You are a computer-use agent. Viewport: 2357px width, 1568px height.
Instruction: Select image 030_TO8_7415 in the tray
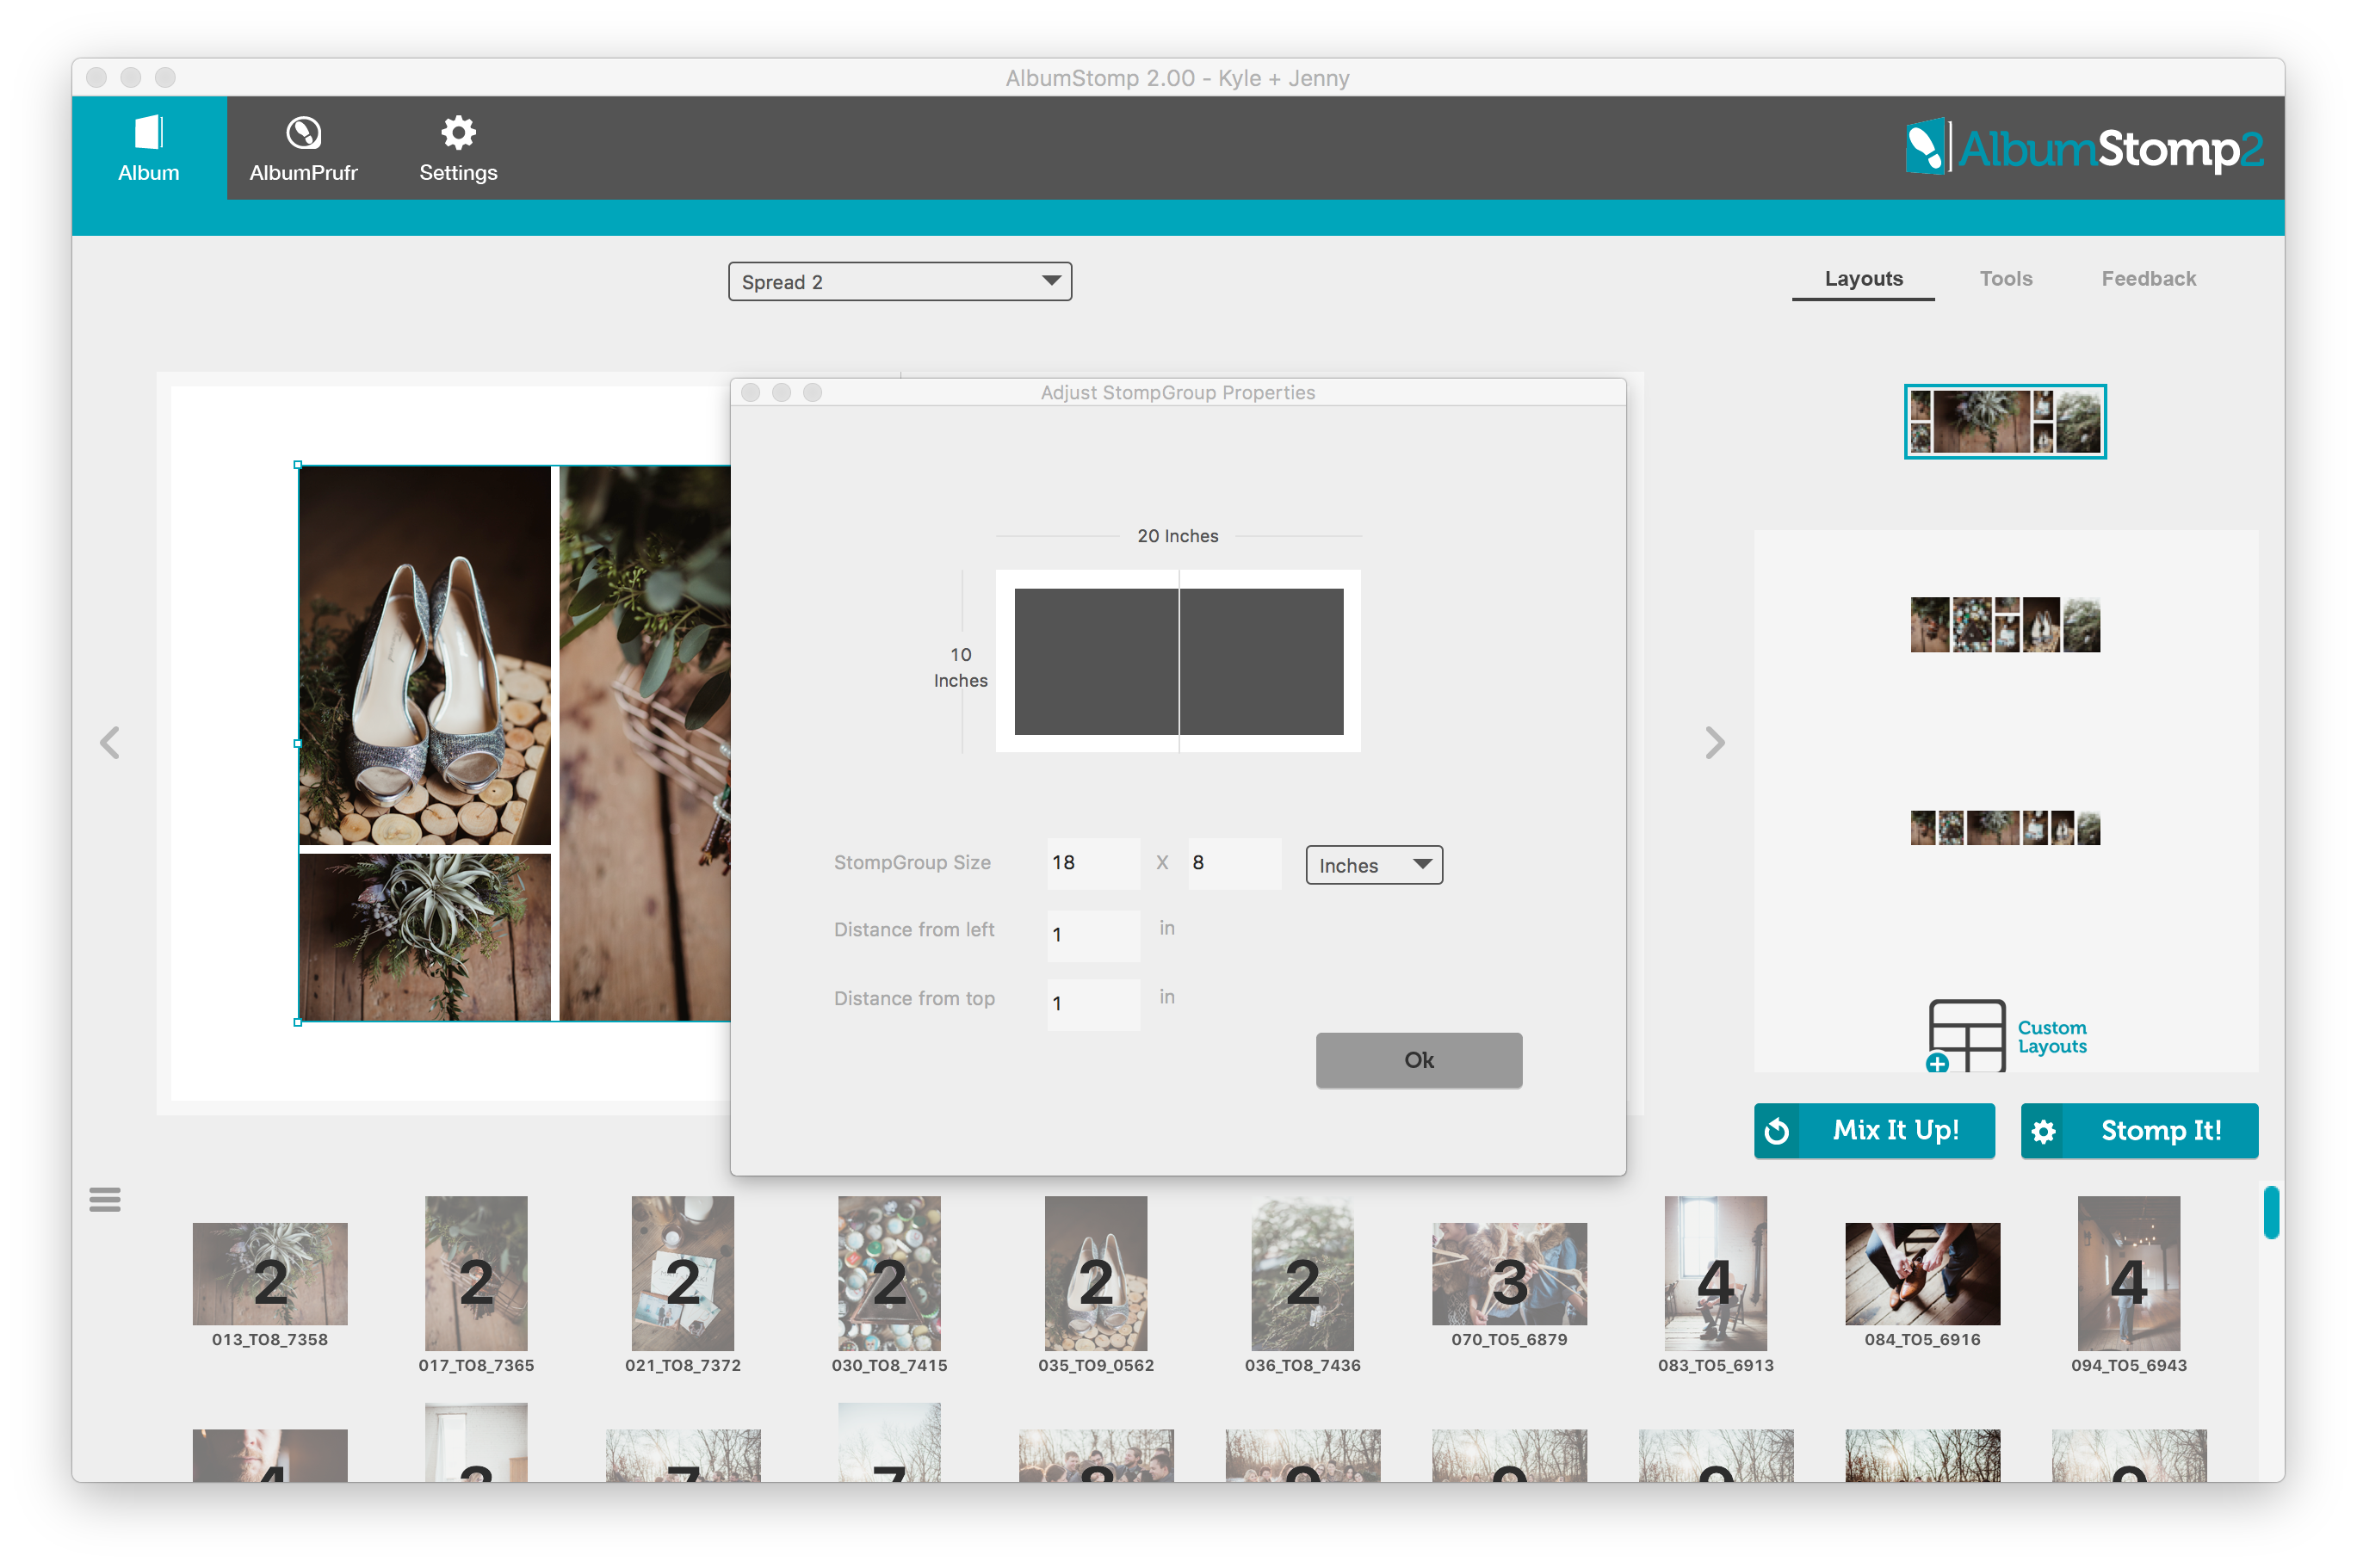[889, 1274]
